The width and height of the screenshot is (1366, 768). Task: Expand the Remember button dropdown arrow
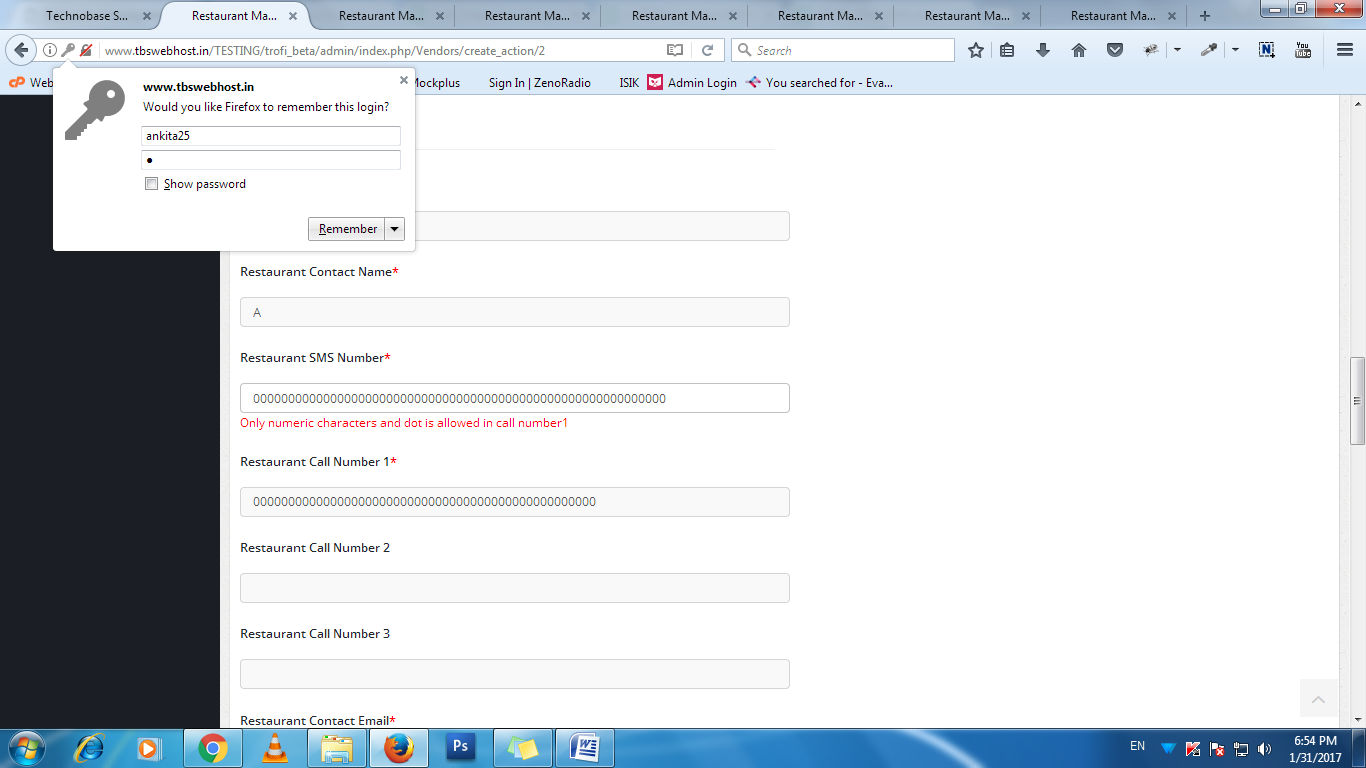click(395, 229)
